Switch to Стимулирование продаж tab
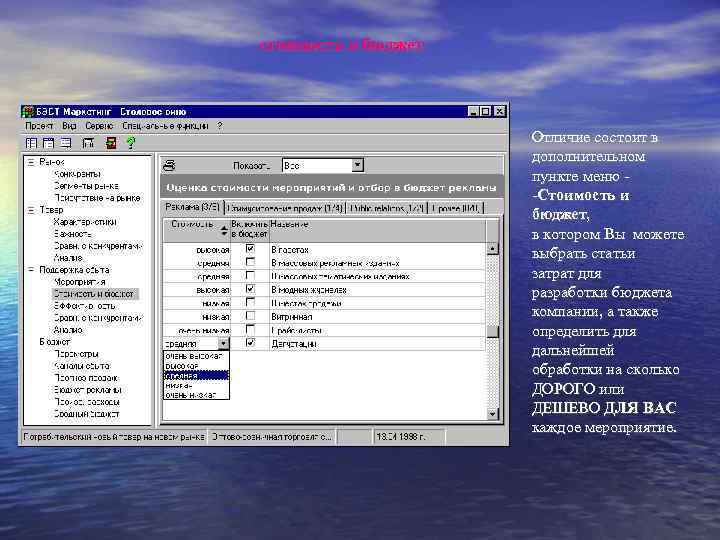 [x=285, y=208]
